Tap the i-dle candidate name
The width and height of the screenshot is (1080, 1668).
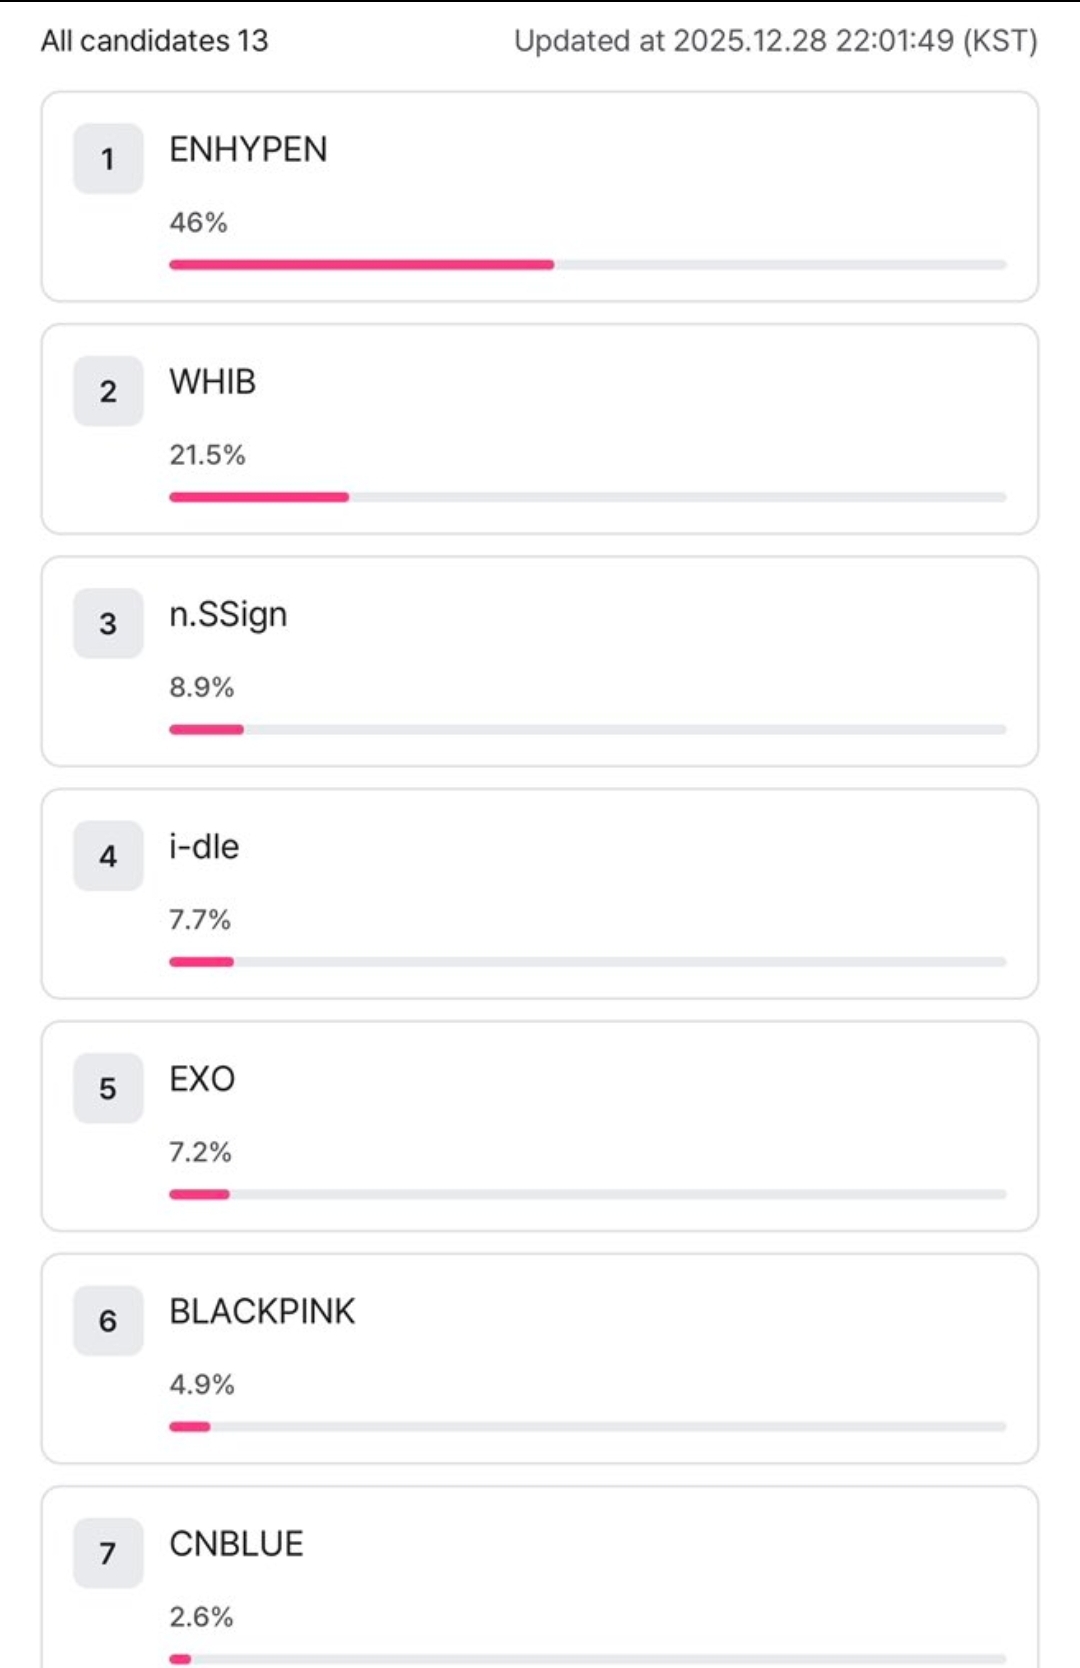pyautogui.click(x=204, y=847)
